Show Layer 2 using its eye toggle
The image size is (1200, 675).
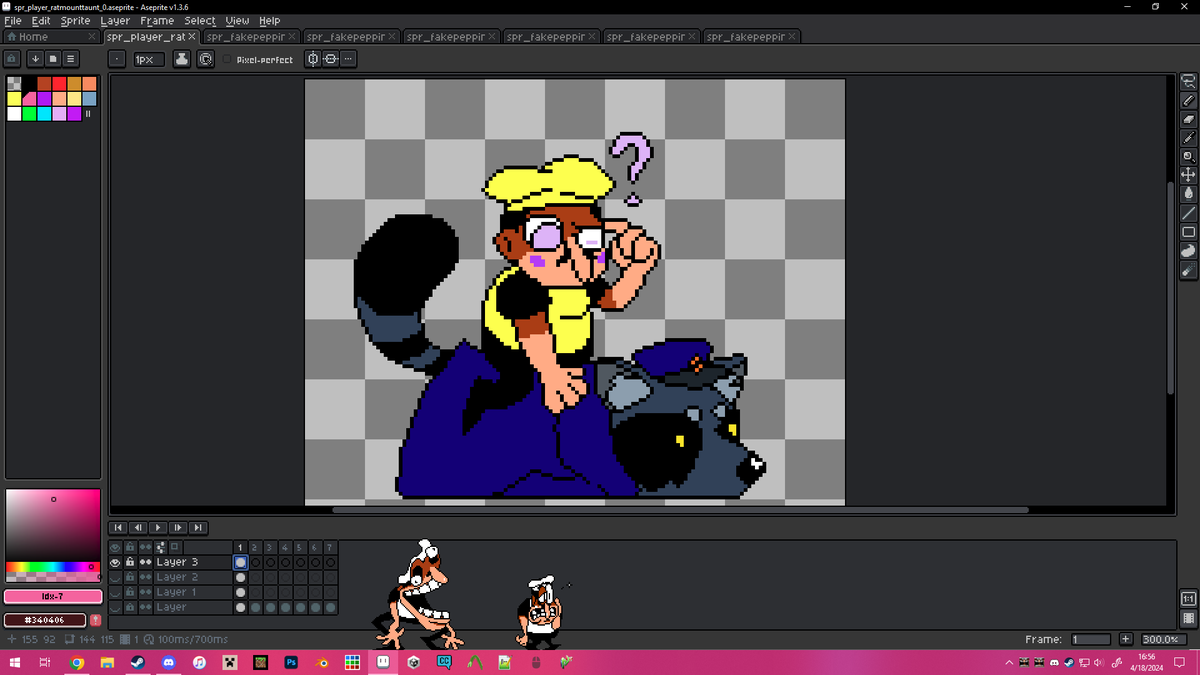(x=115, y=577)
